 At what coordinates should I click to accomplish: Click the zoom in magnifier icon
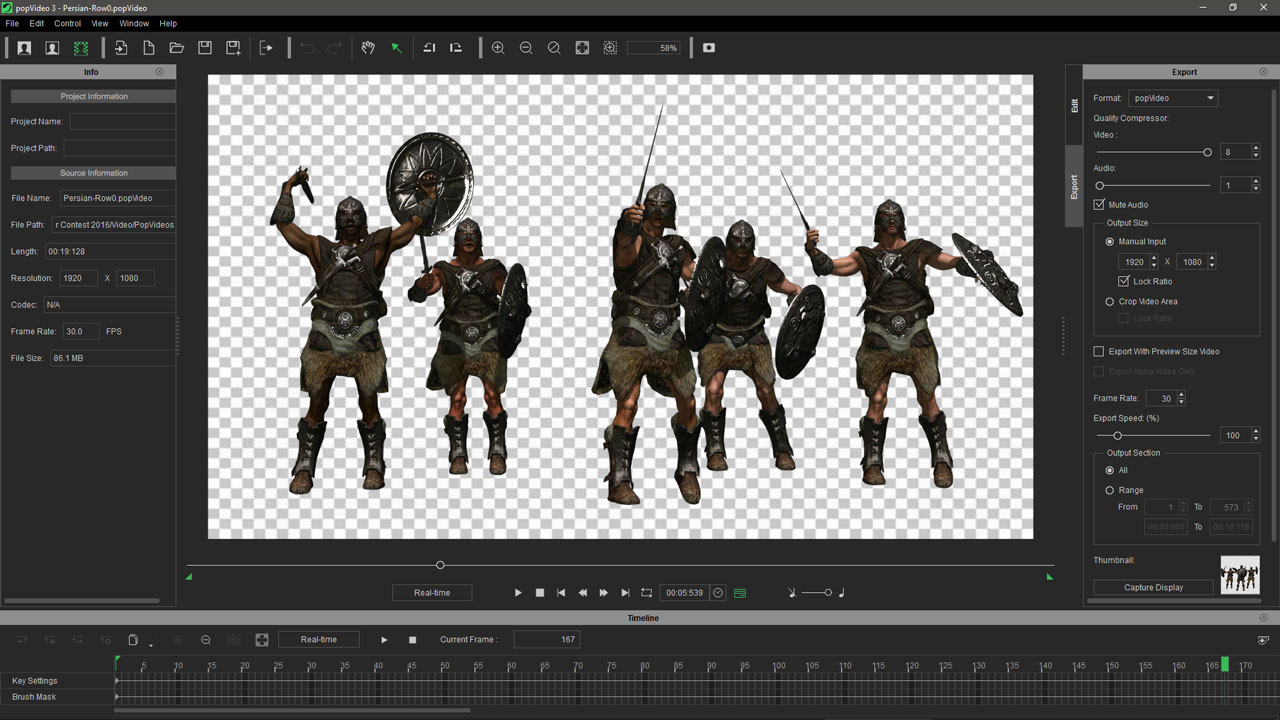pyautogui.click(x=498, y=48)
